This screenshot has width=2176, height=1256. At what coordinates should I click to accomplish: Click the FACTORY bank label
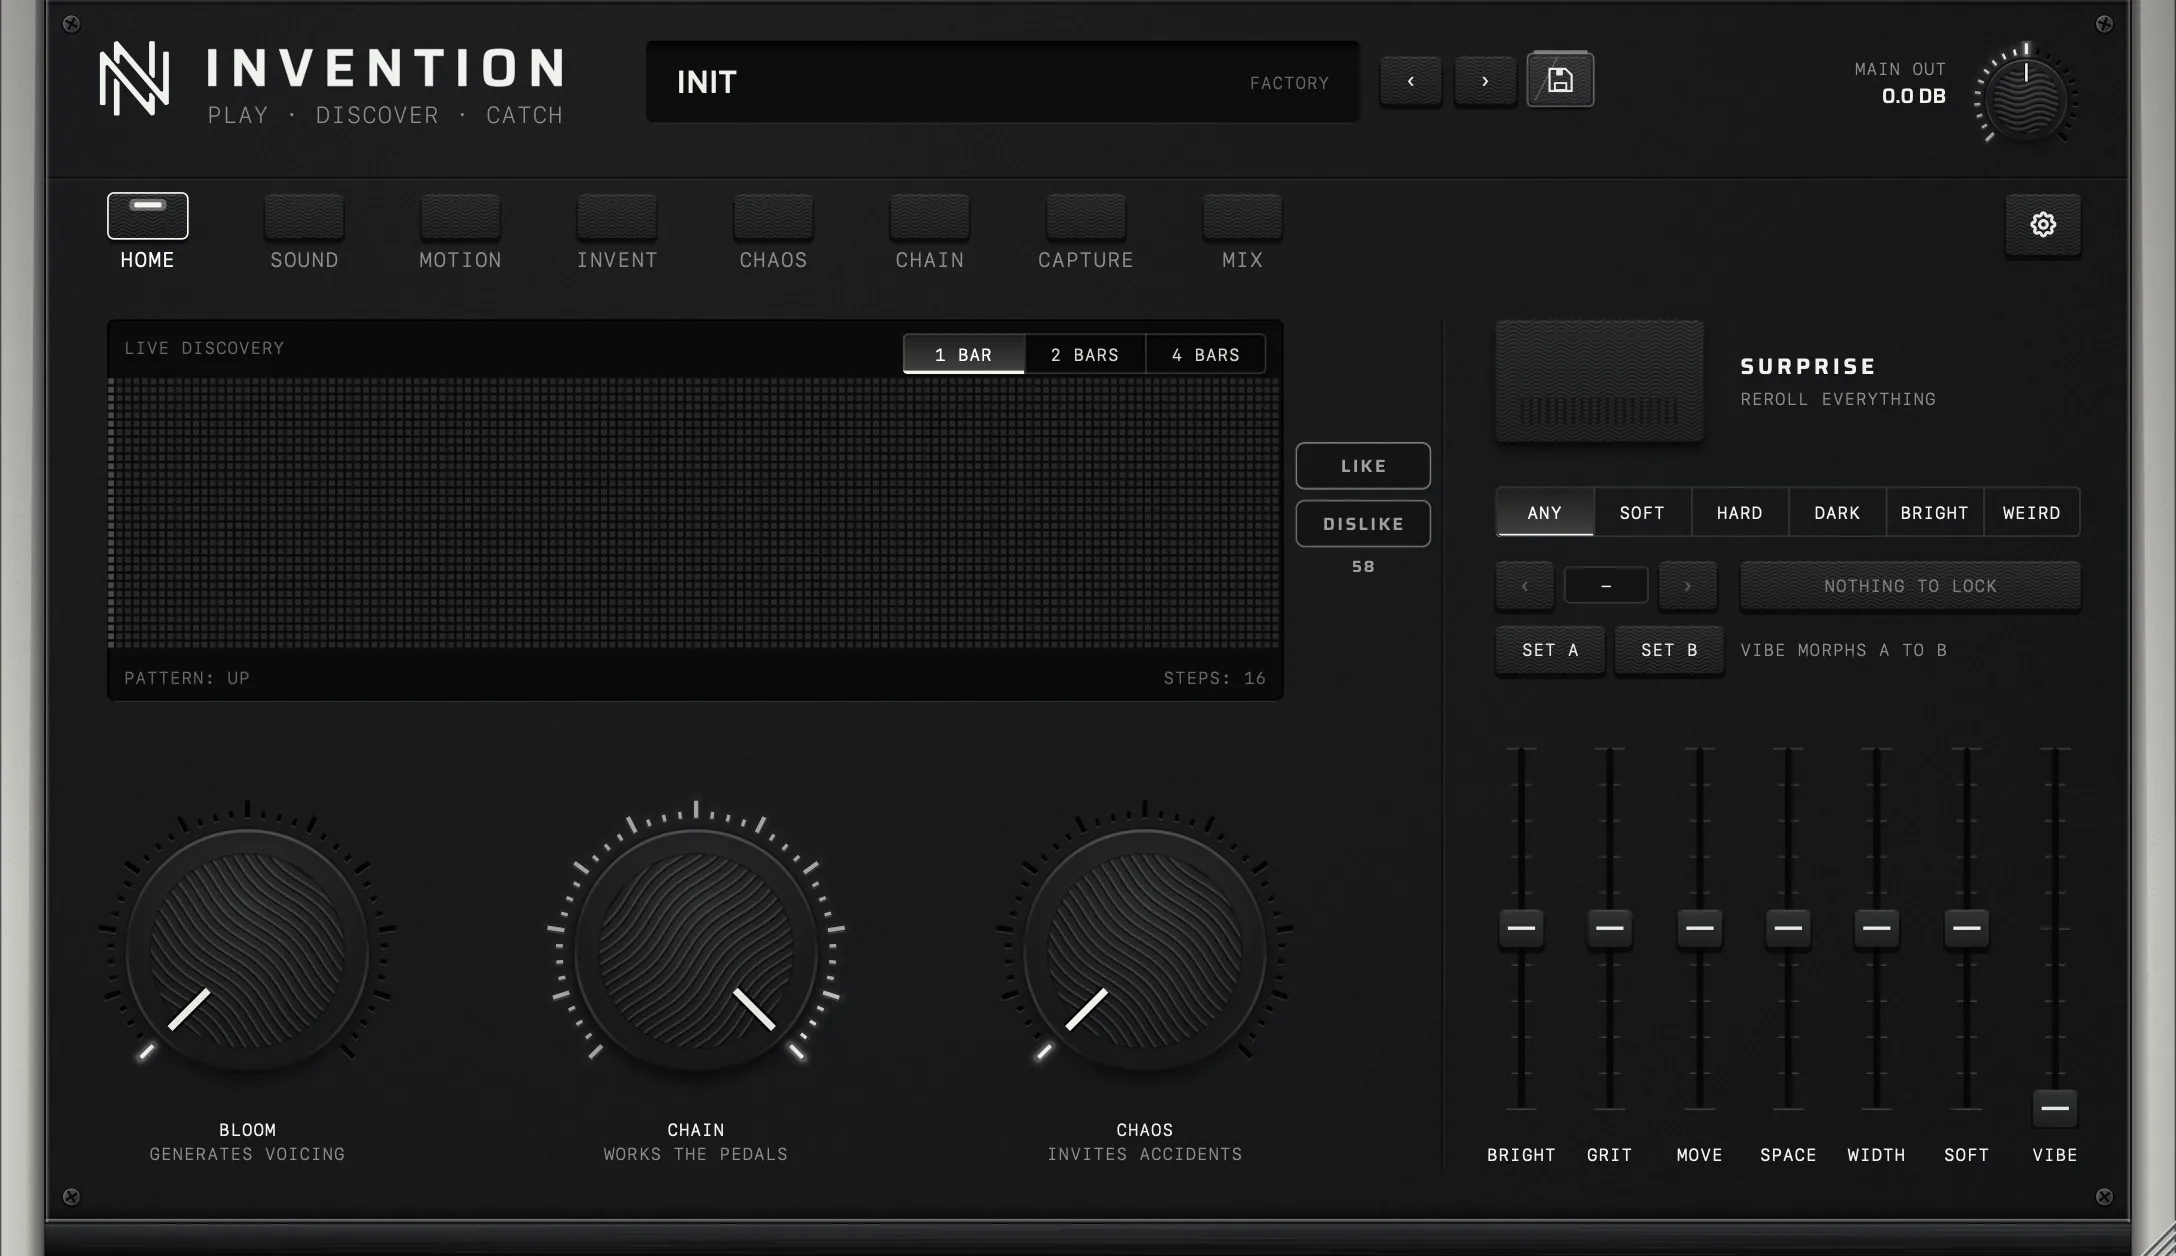1289,83
